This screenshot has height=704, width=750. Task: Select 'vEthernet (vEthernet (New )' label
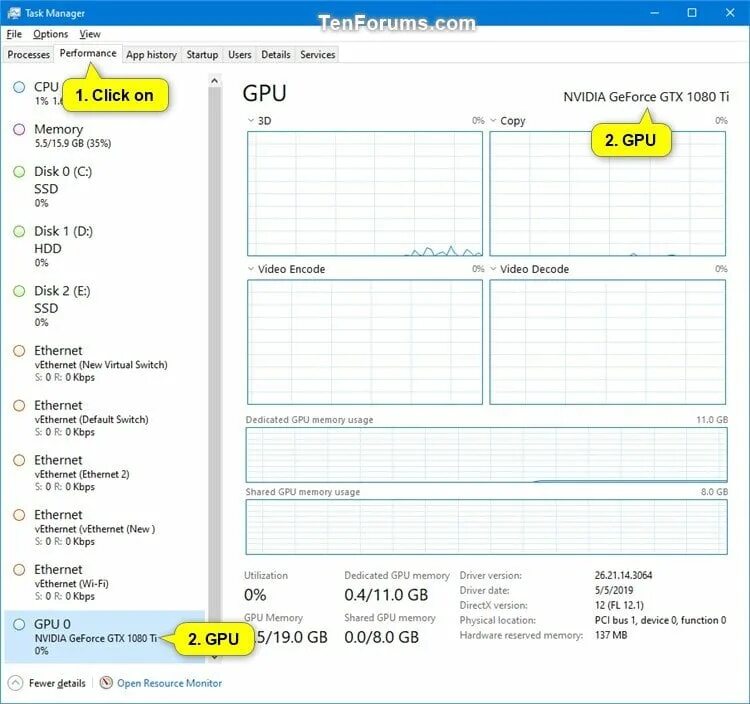[95, 529]
